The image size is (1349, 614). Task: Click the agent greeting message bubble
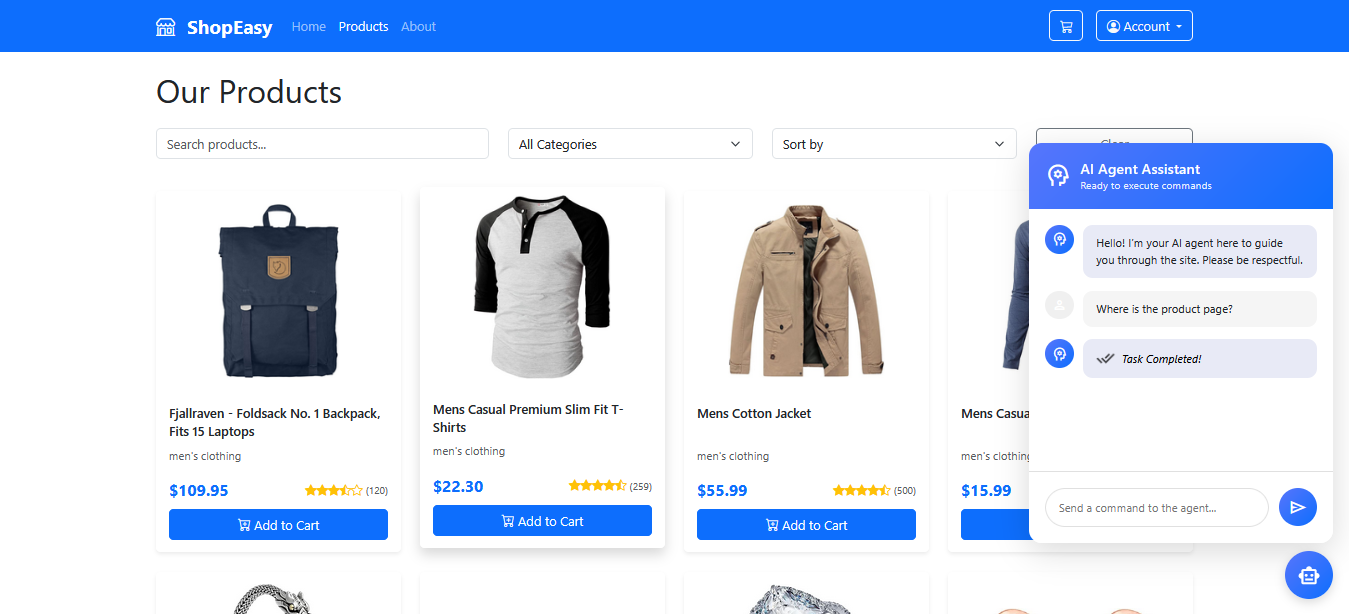1200,251
